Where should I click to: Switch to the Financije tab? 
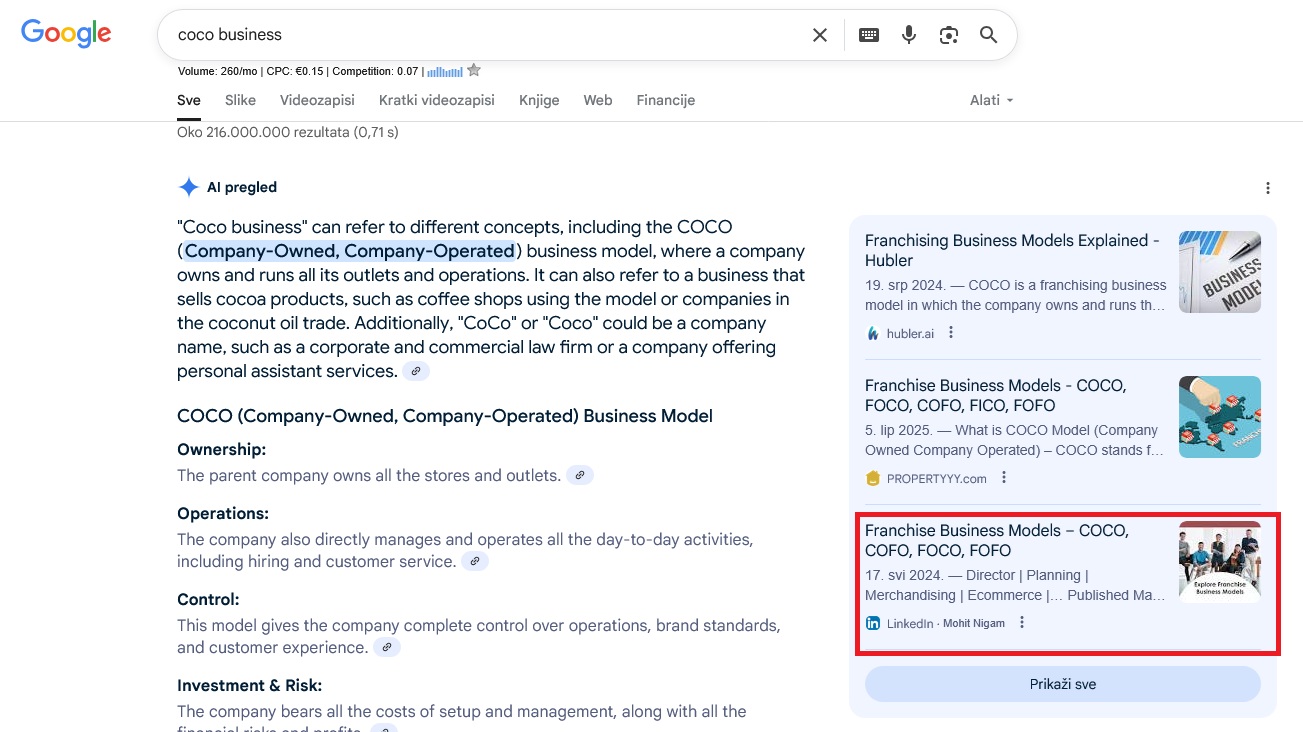pyautogui.click(x=665, y=100)
